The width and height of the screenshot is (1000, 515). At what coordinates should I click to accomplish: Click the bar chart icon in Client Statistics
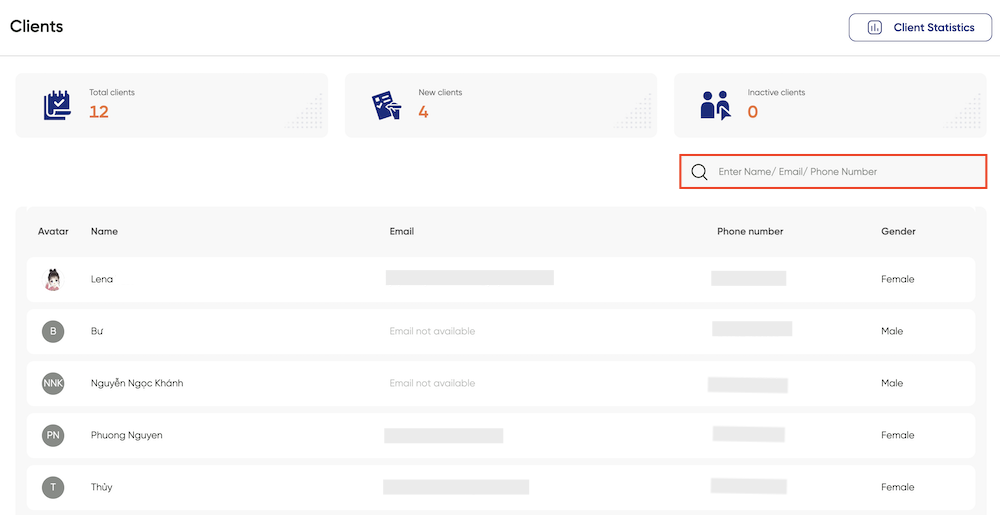(874, 27)
